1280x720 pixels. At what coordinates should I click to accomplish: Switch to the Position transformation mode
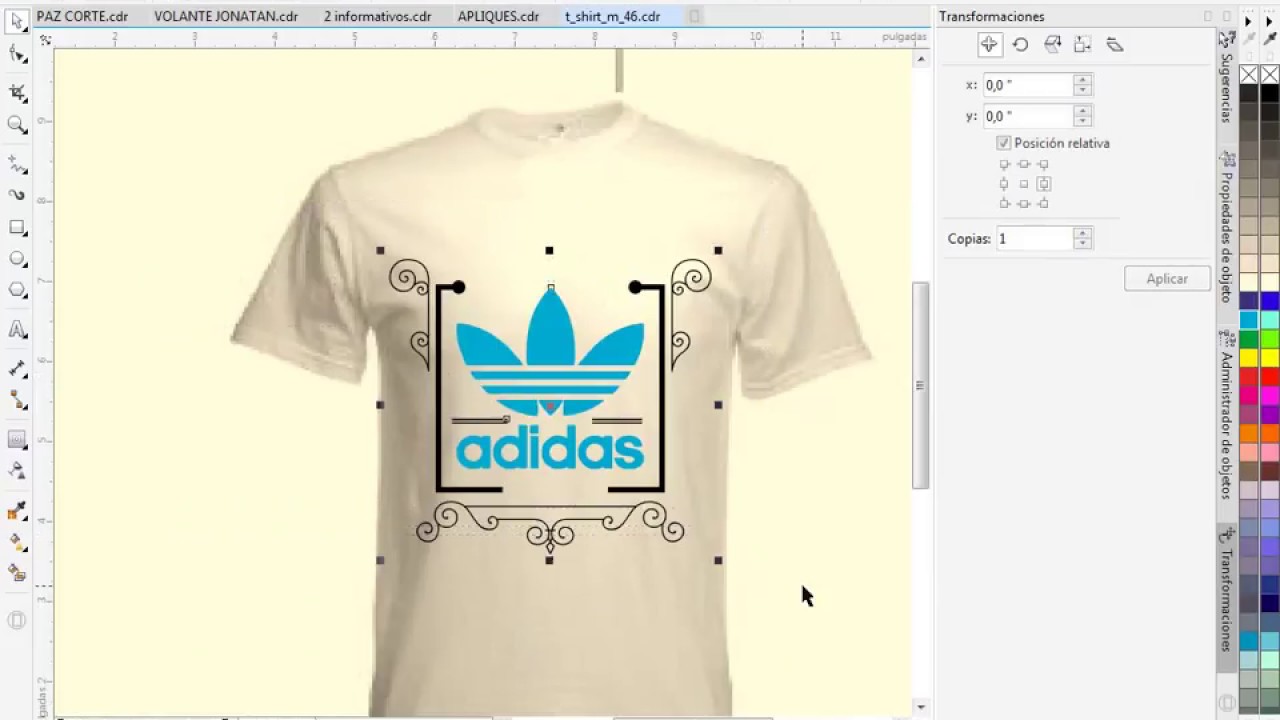(x=989, y=44)
